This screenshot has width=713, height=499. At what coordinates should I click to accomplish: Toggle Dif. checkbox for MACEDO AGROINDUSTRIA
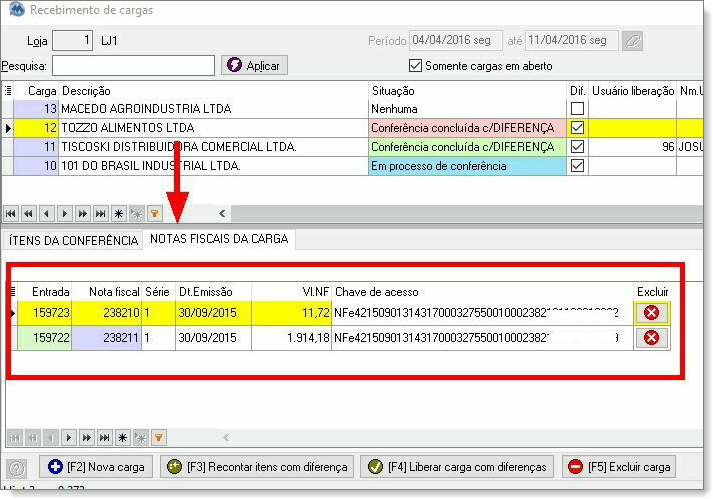tap(577, 109)
